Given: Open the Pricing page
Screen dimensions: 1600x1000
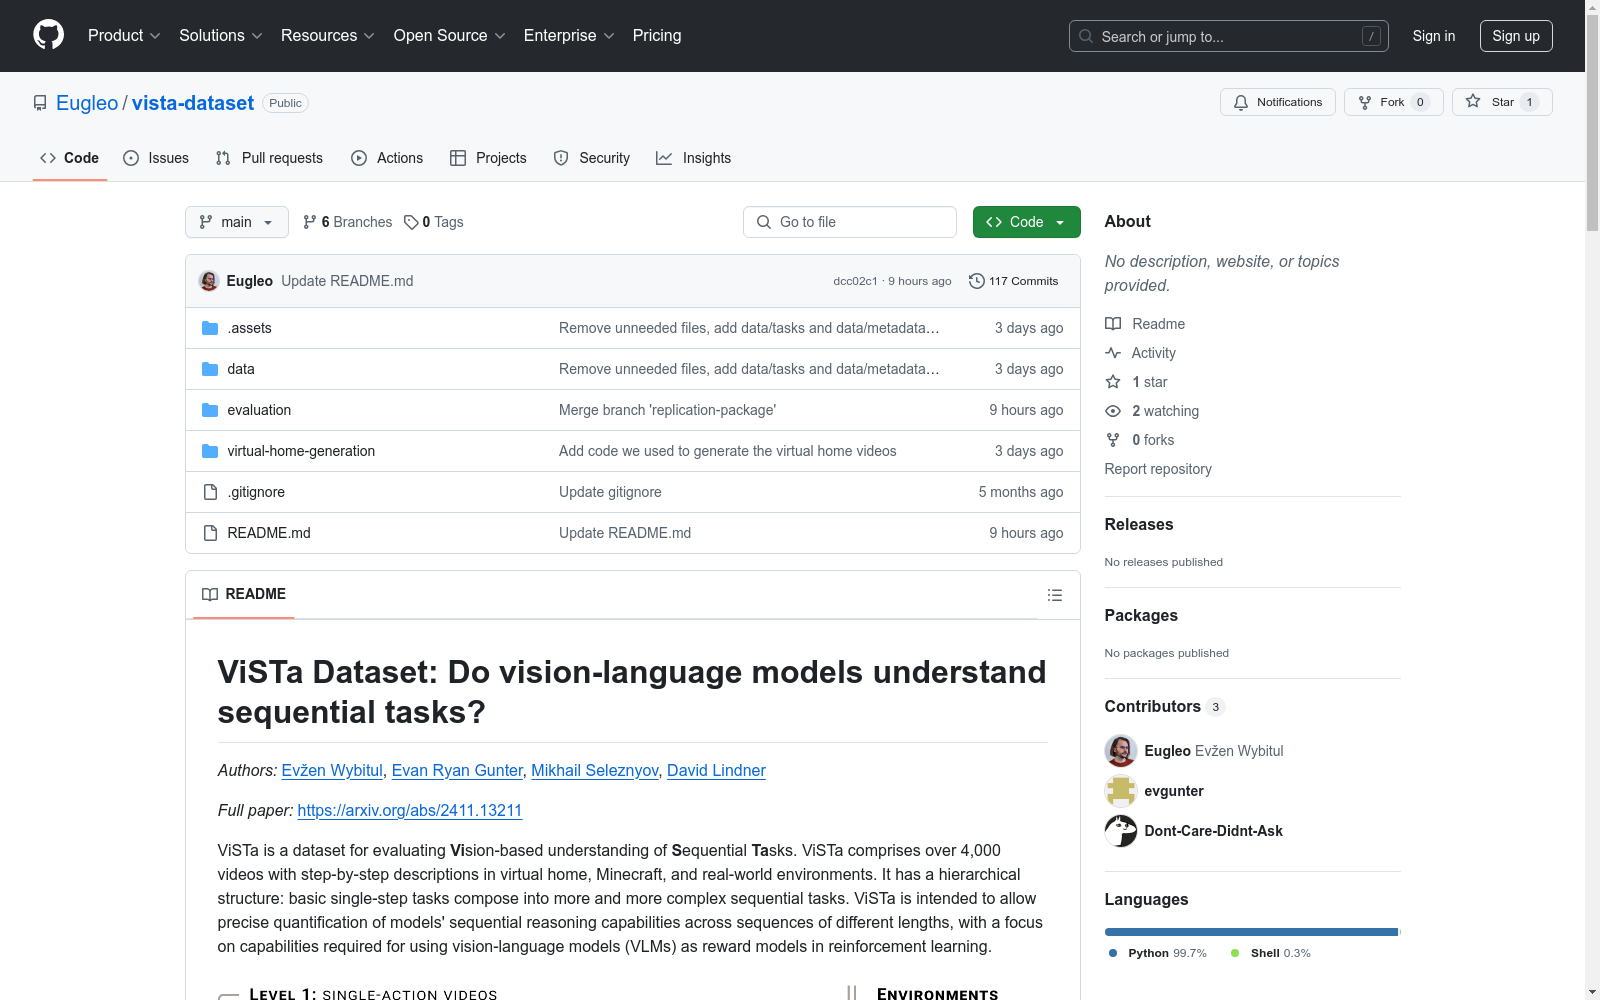Looking at the screenshot, I should pos(657,35).
